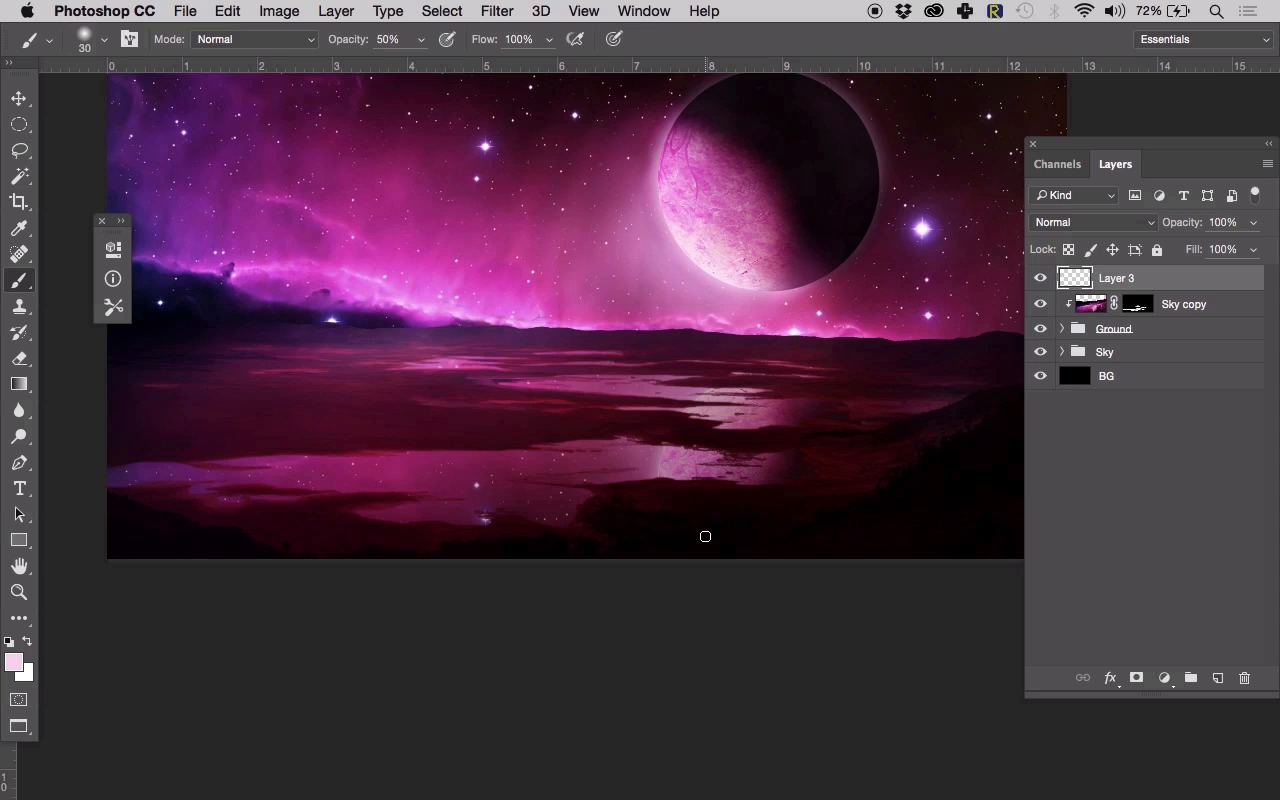The height and width of the screenshot is (800, 1280).
Task: Select the Path Selection tool
Action: pyautogui.click(x=19, y=514)
